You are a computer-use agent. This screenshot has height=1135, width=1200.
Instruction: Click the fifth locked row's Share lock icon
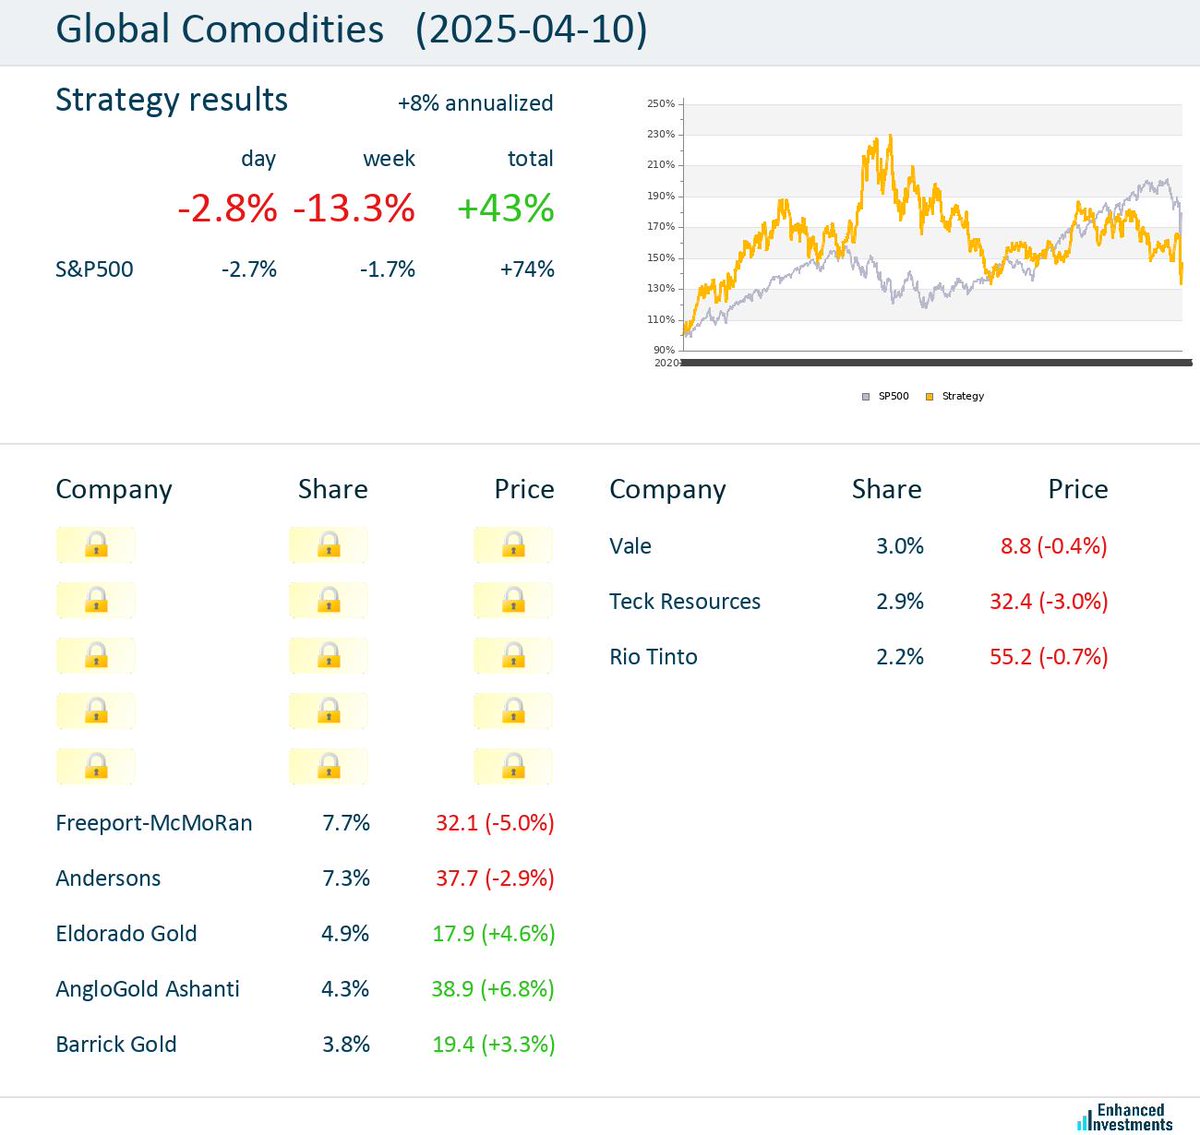329,767
